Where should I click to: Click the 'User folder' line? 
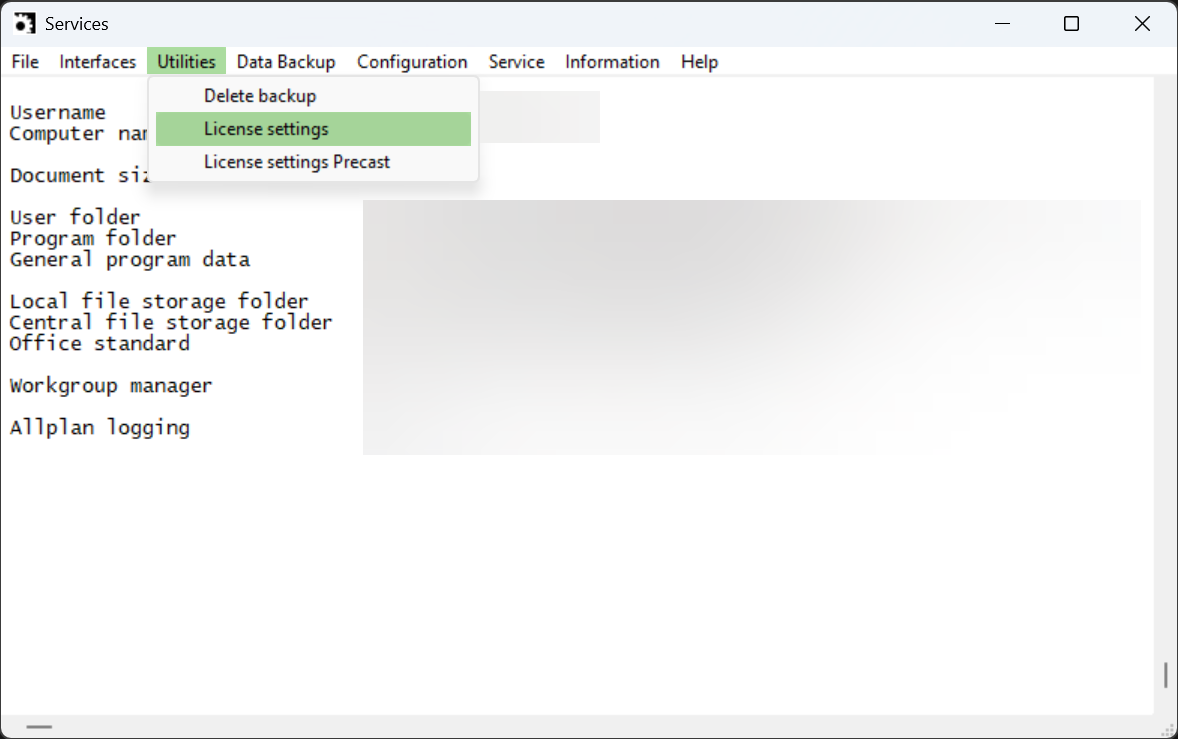(x=74, y=217)
